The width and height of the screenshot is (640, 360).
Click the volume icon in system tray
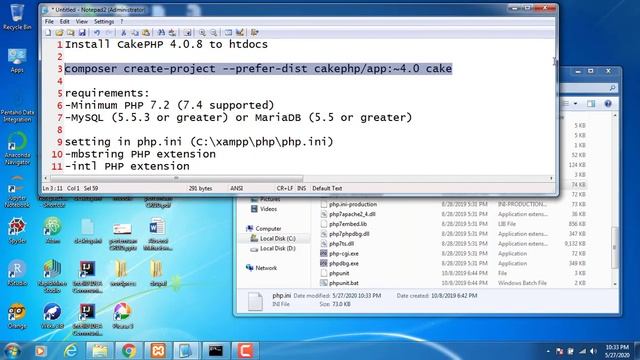[593, 351]
